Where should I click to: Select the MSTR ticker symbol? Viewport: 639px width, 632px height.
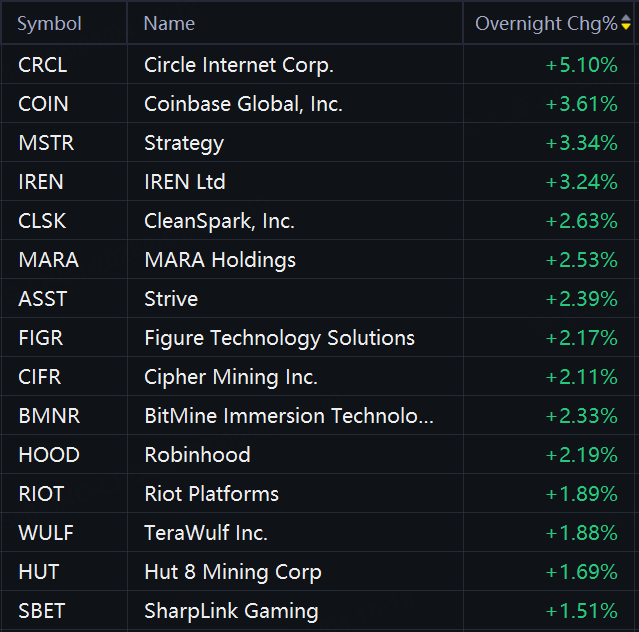(46, 143)
